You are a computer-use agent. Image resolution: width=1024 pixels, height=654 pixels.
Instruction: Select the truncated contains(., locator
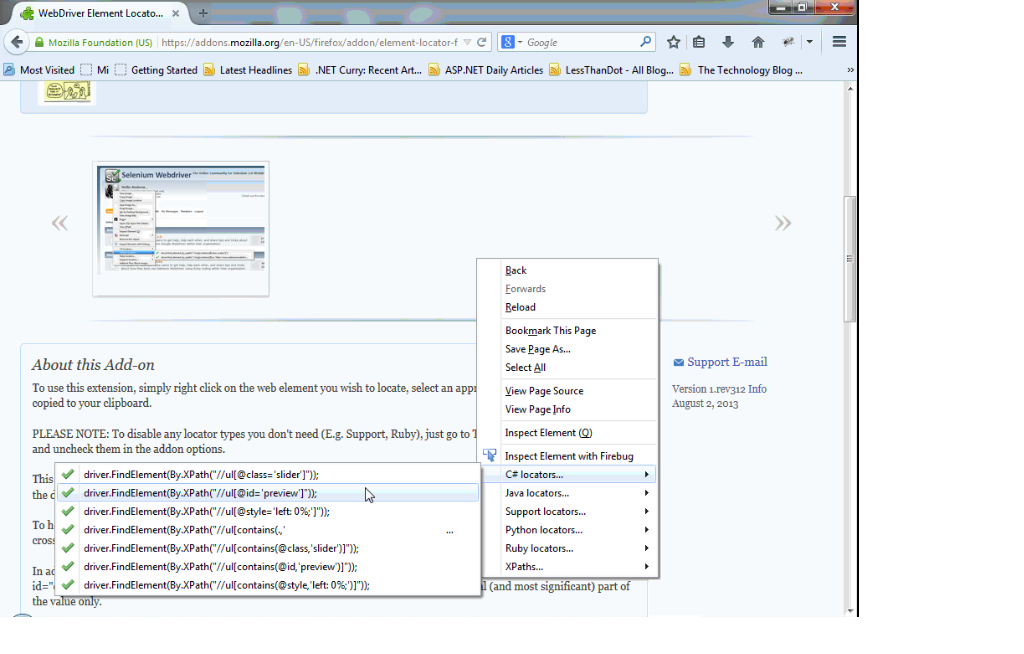[x=268, y=530]
